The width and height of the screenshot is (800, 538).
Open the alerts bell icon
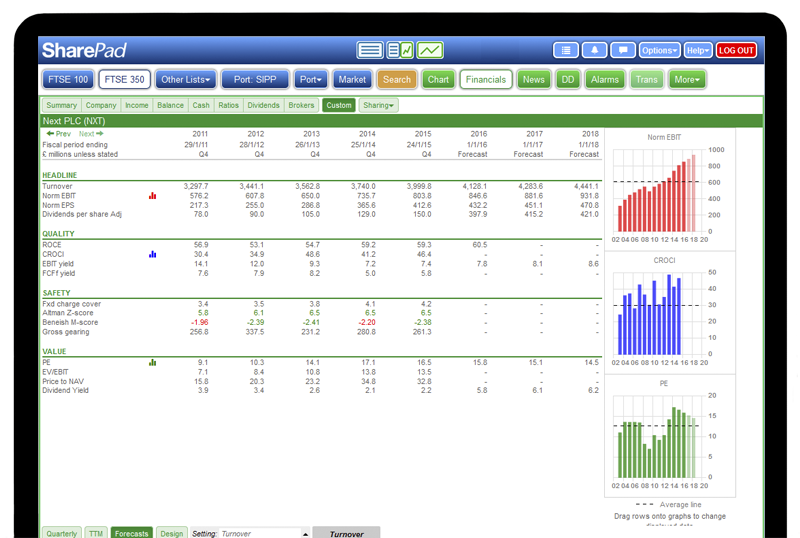595,50
